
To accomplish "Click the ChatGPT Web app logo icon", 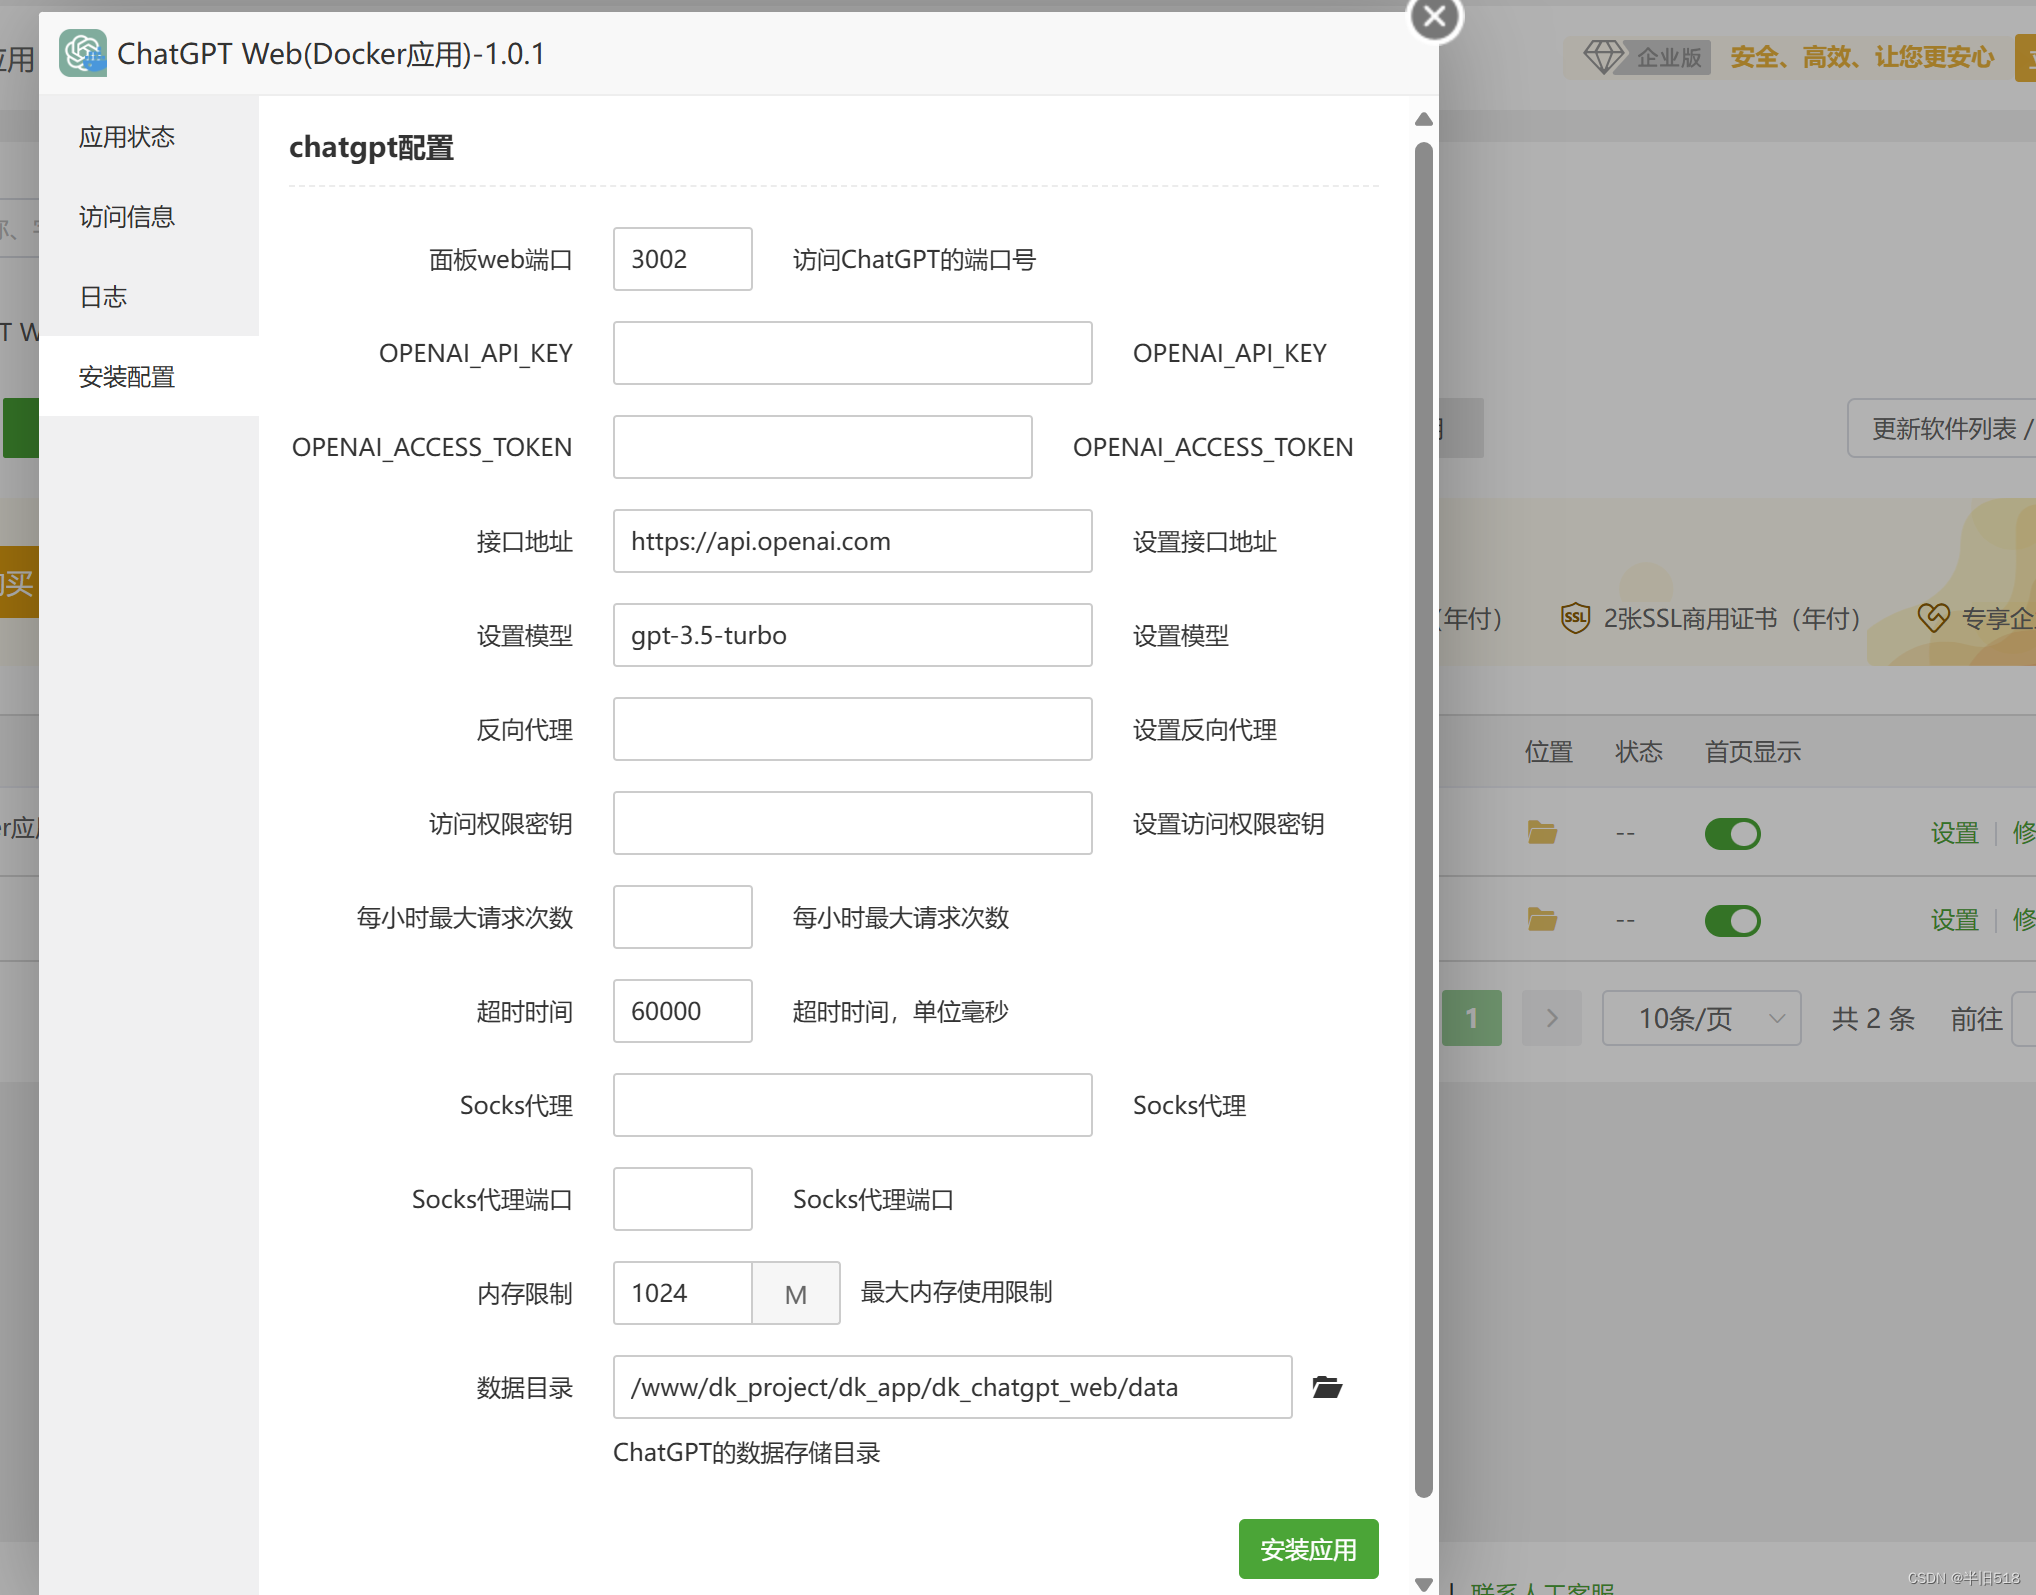I will 83,53.
